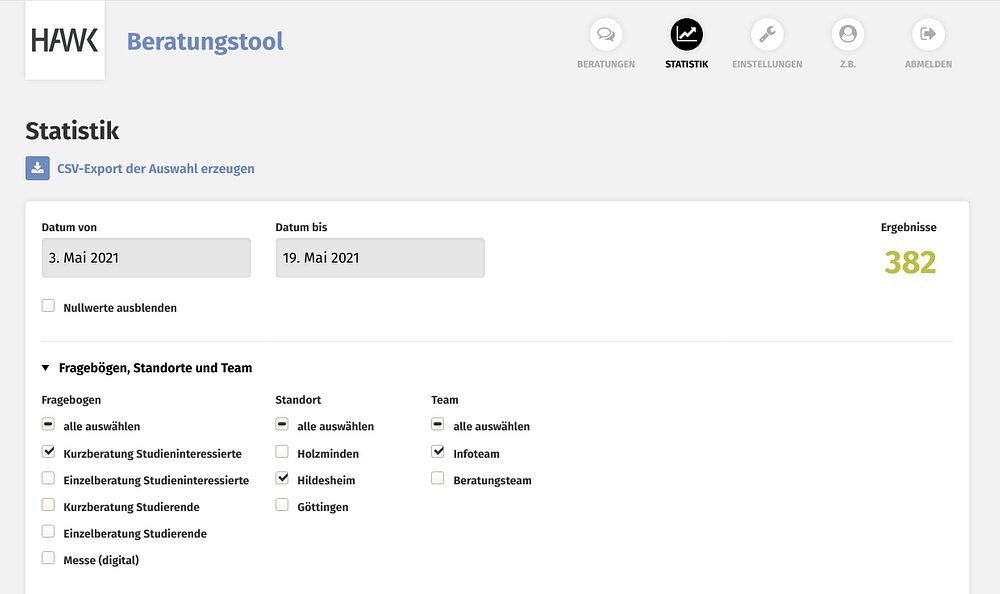Check the Holzminden location checkbox
The image size is (1000, 594).
282,452
